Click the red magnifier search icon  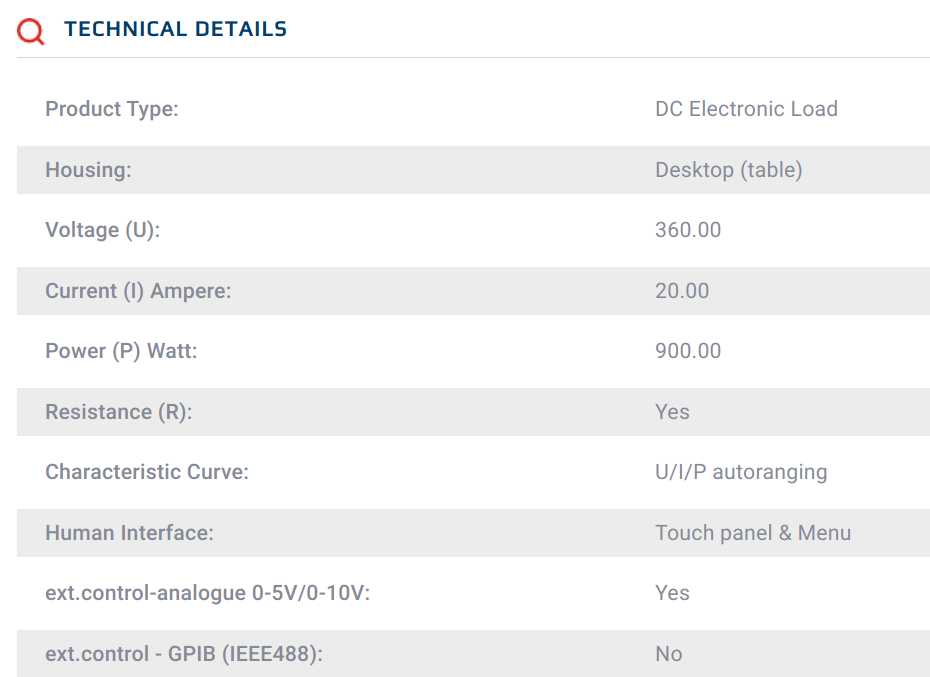[31, 31]
